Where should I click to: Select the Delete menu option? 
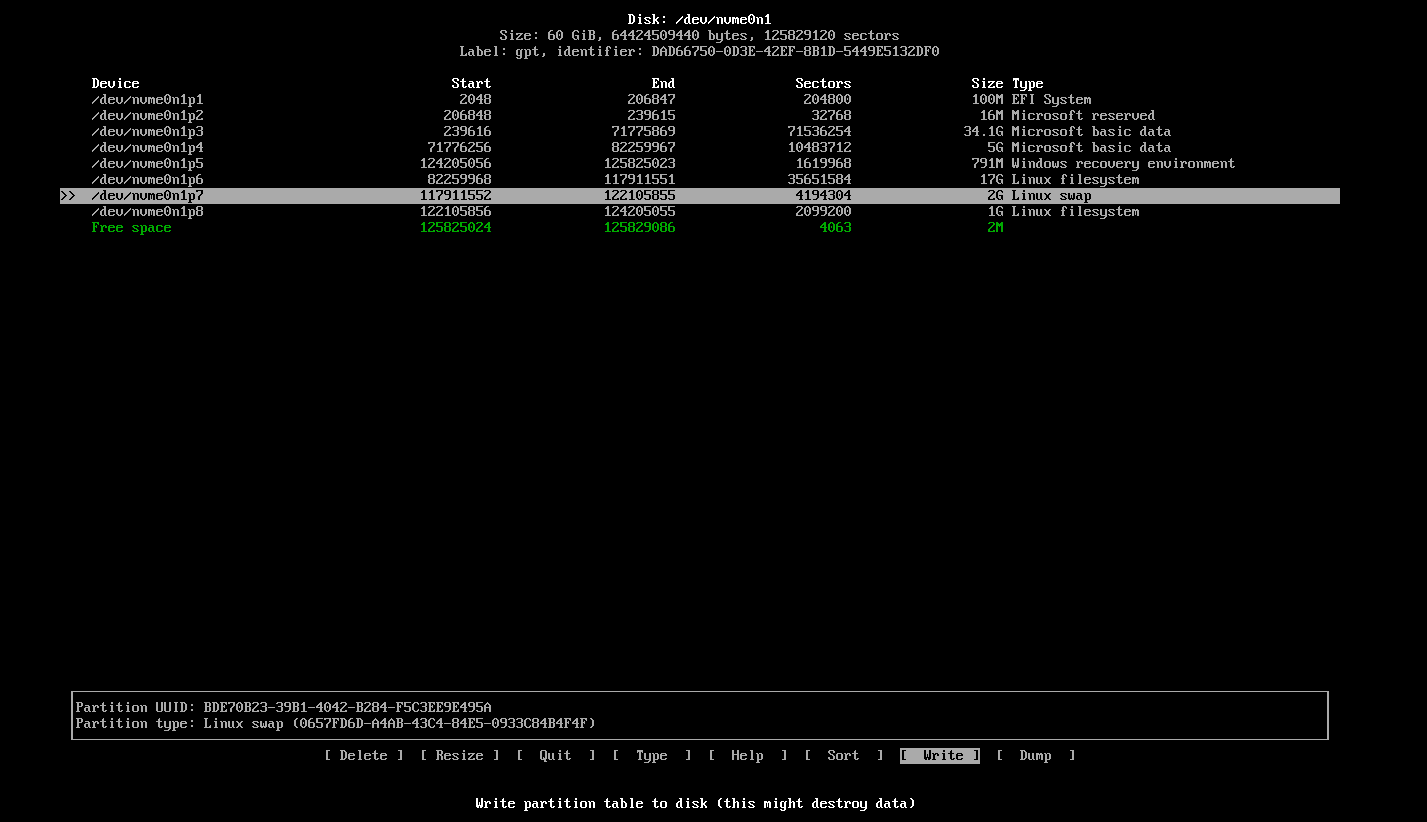[x=364, y=756]
